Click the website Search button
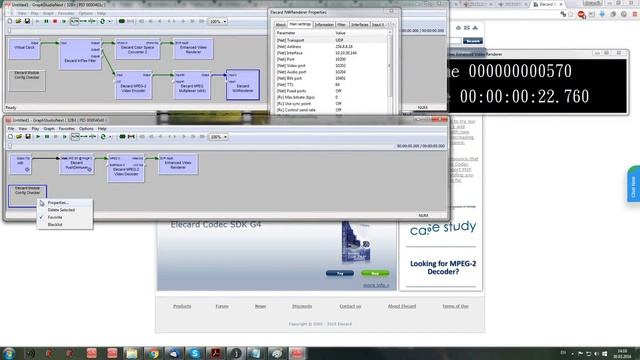 pos(473,41)
